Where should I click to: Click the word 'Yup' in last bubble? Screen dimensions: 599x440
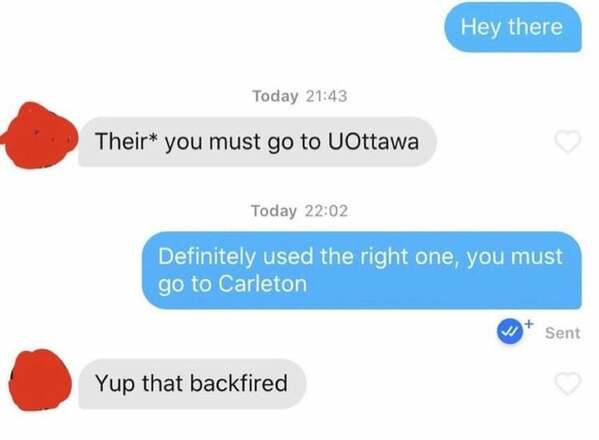pyautogui.click(x=115, y=384)
